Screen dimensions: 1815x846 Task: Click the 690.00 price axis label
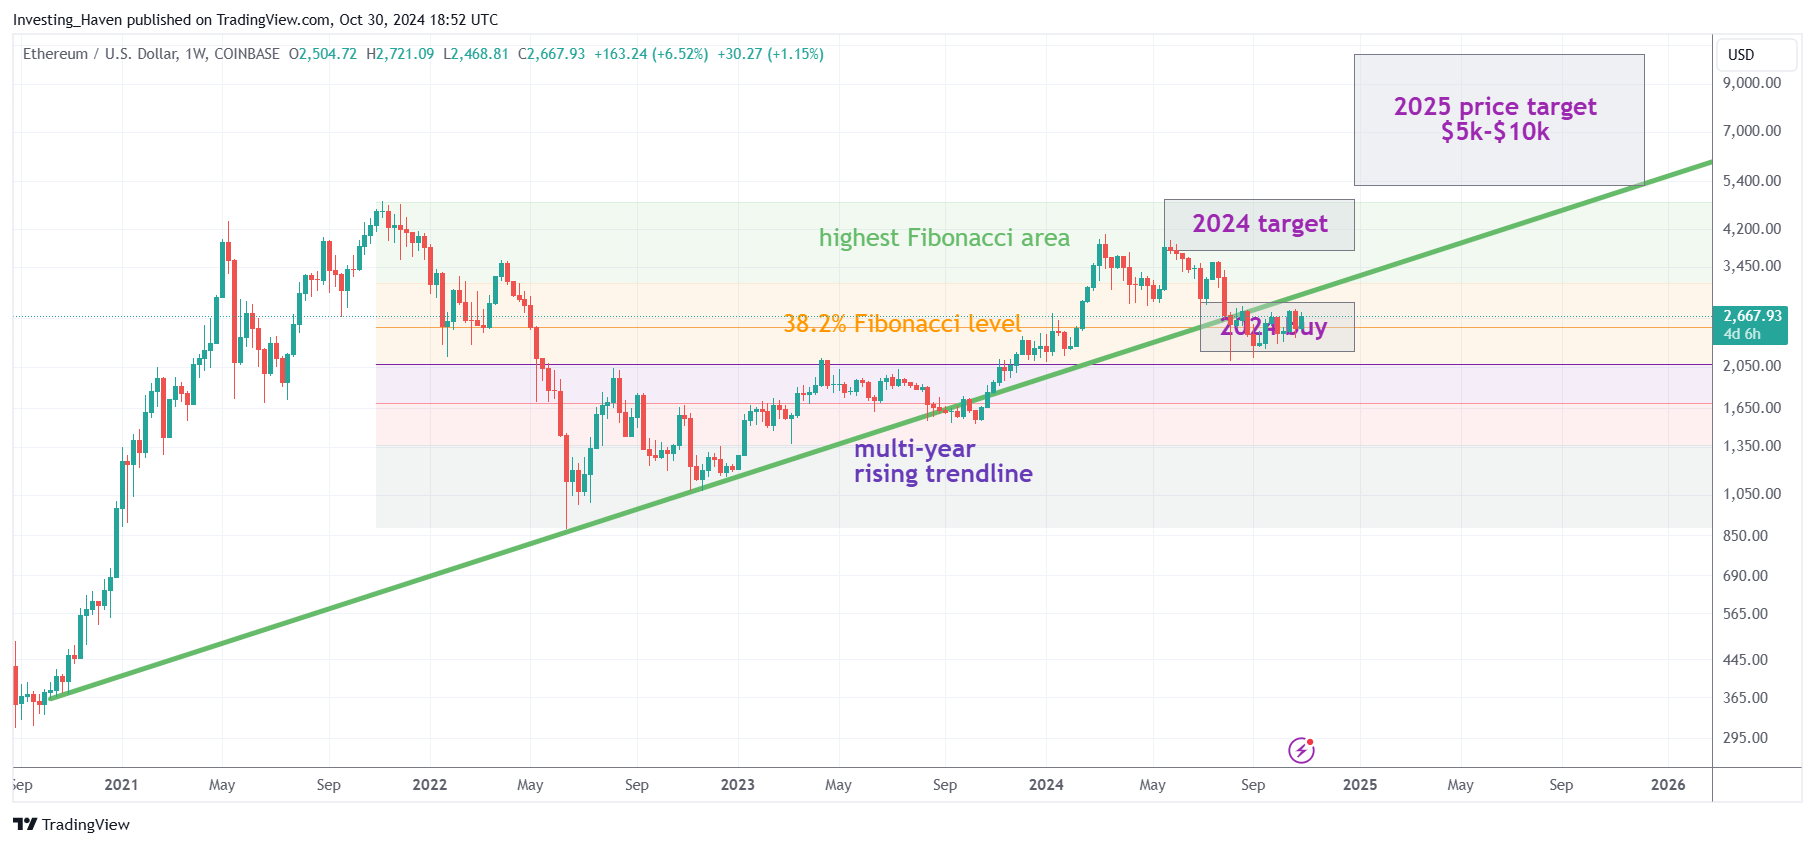click(1746, 576)
